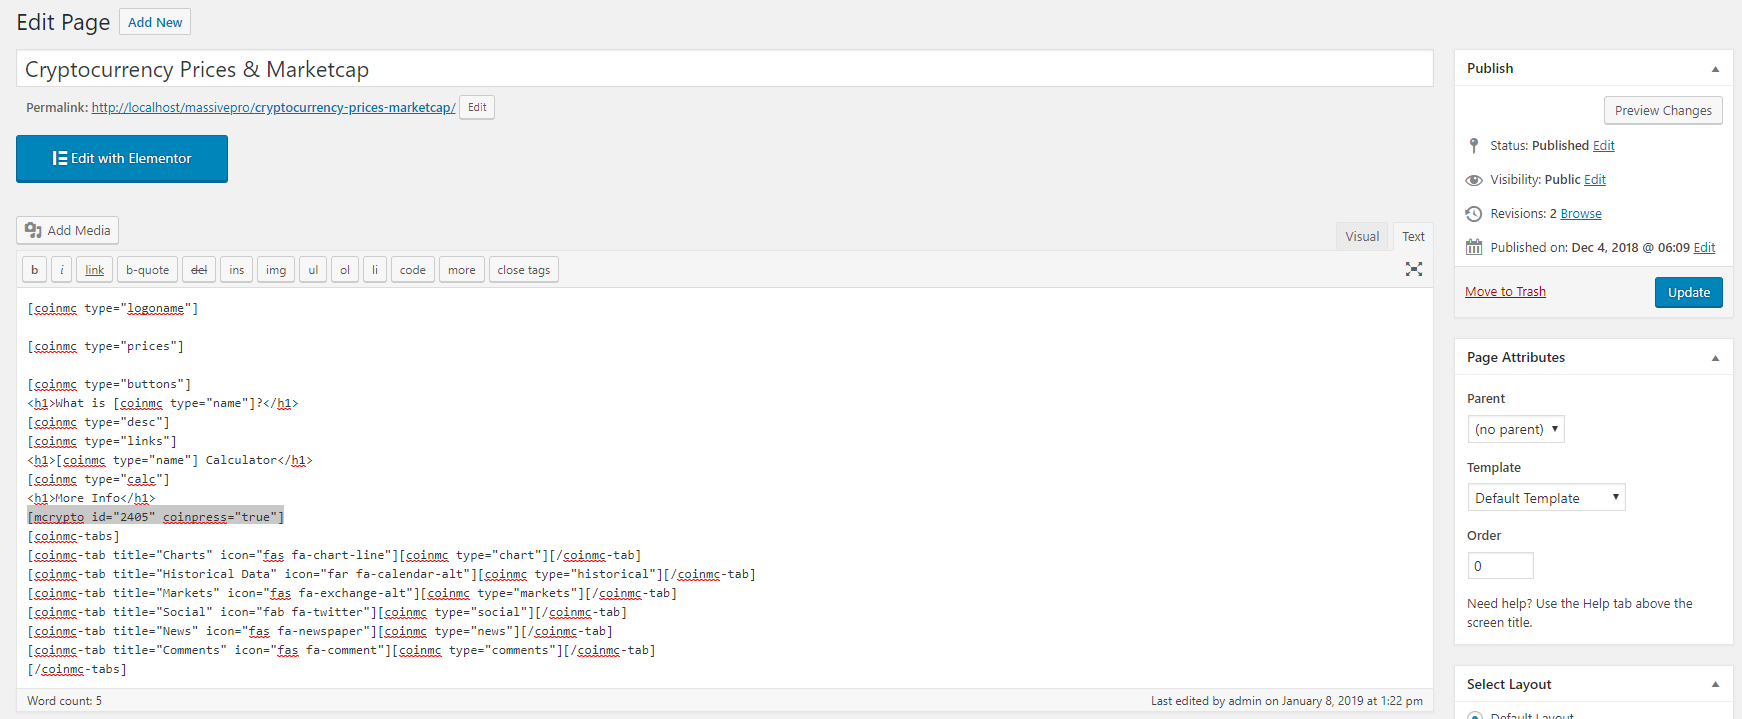Click the permalink Edit button
The image size is (1742, 719).
(x=477, y=107)
